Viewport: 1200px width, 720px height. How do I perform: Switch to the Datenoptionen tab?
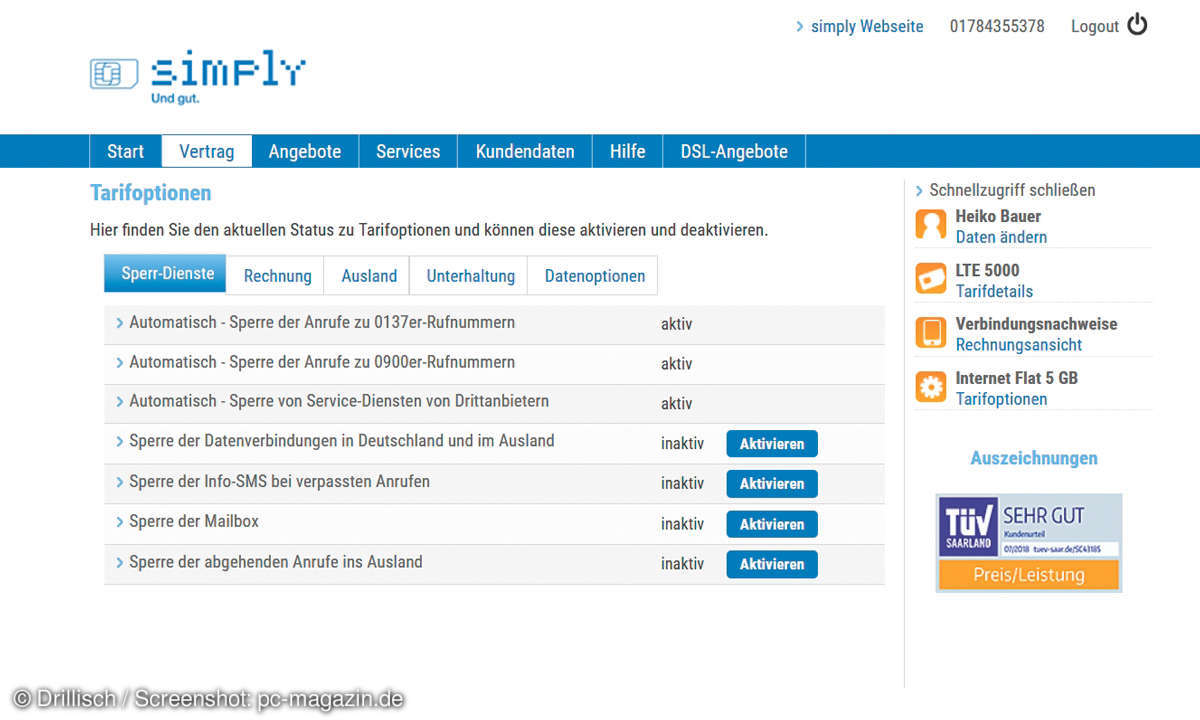[x=594, y=276]
